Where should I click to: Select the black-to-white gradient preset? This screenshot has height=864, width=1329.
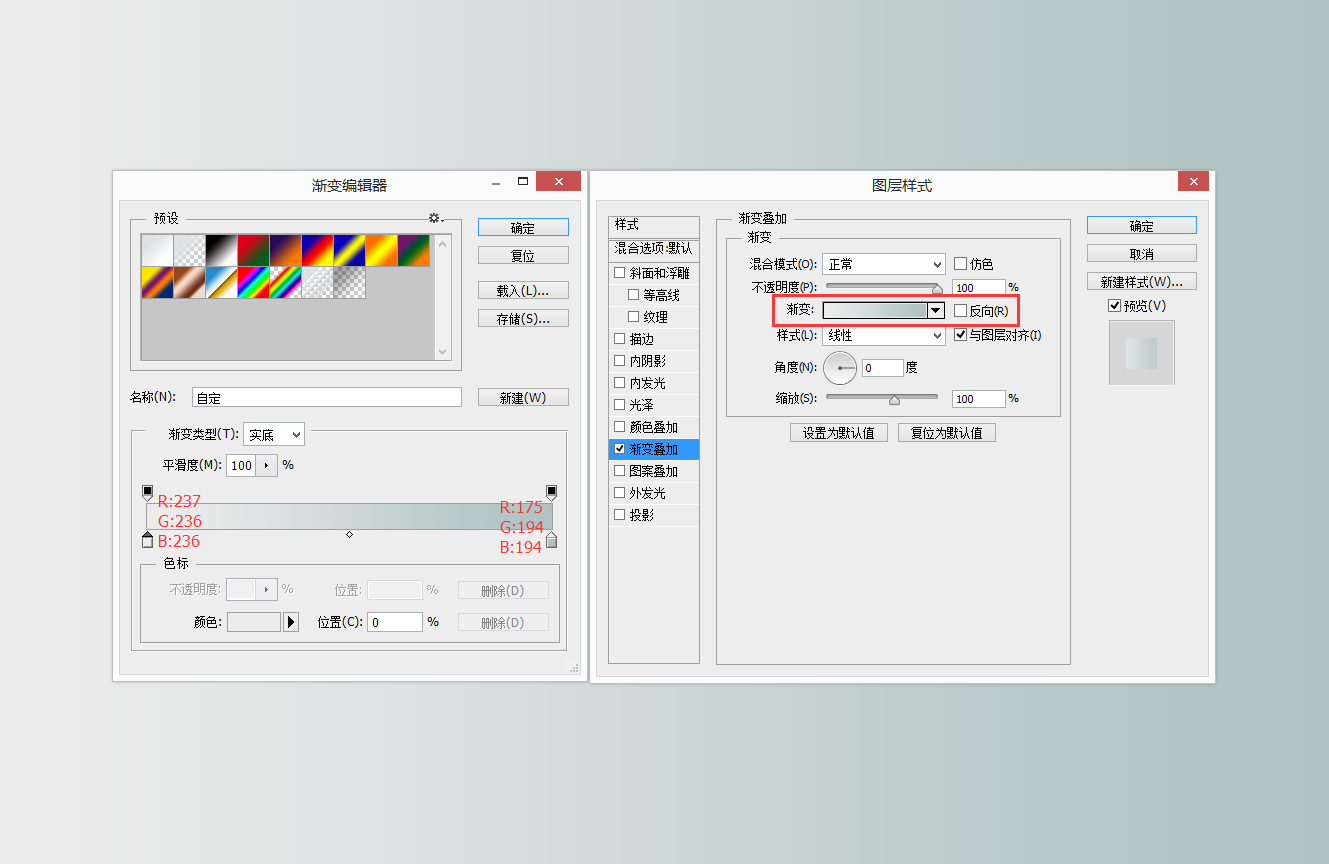(x=221, y=249)
